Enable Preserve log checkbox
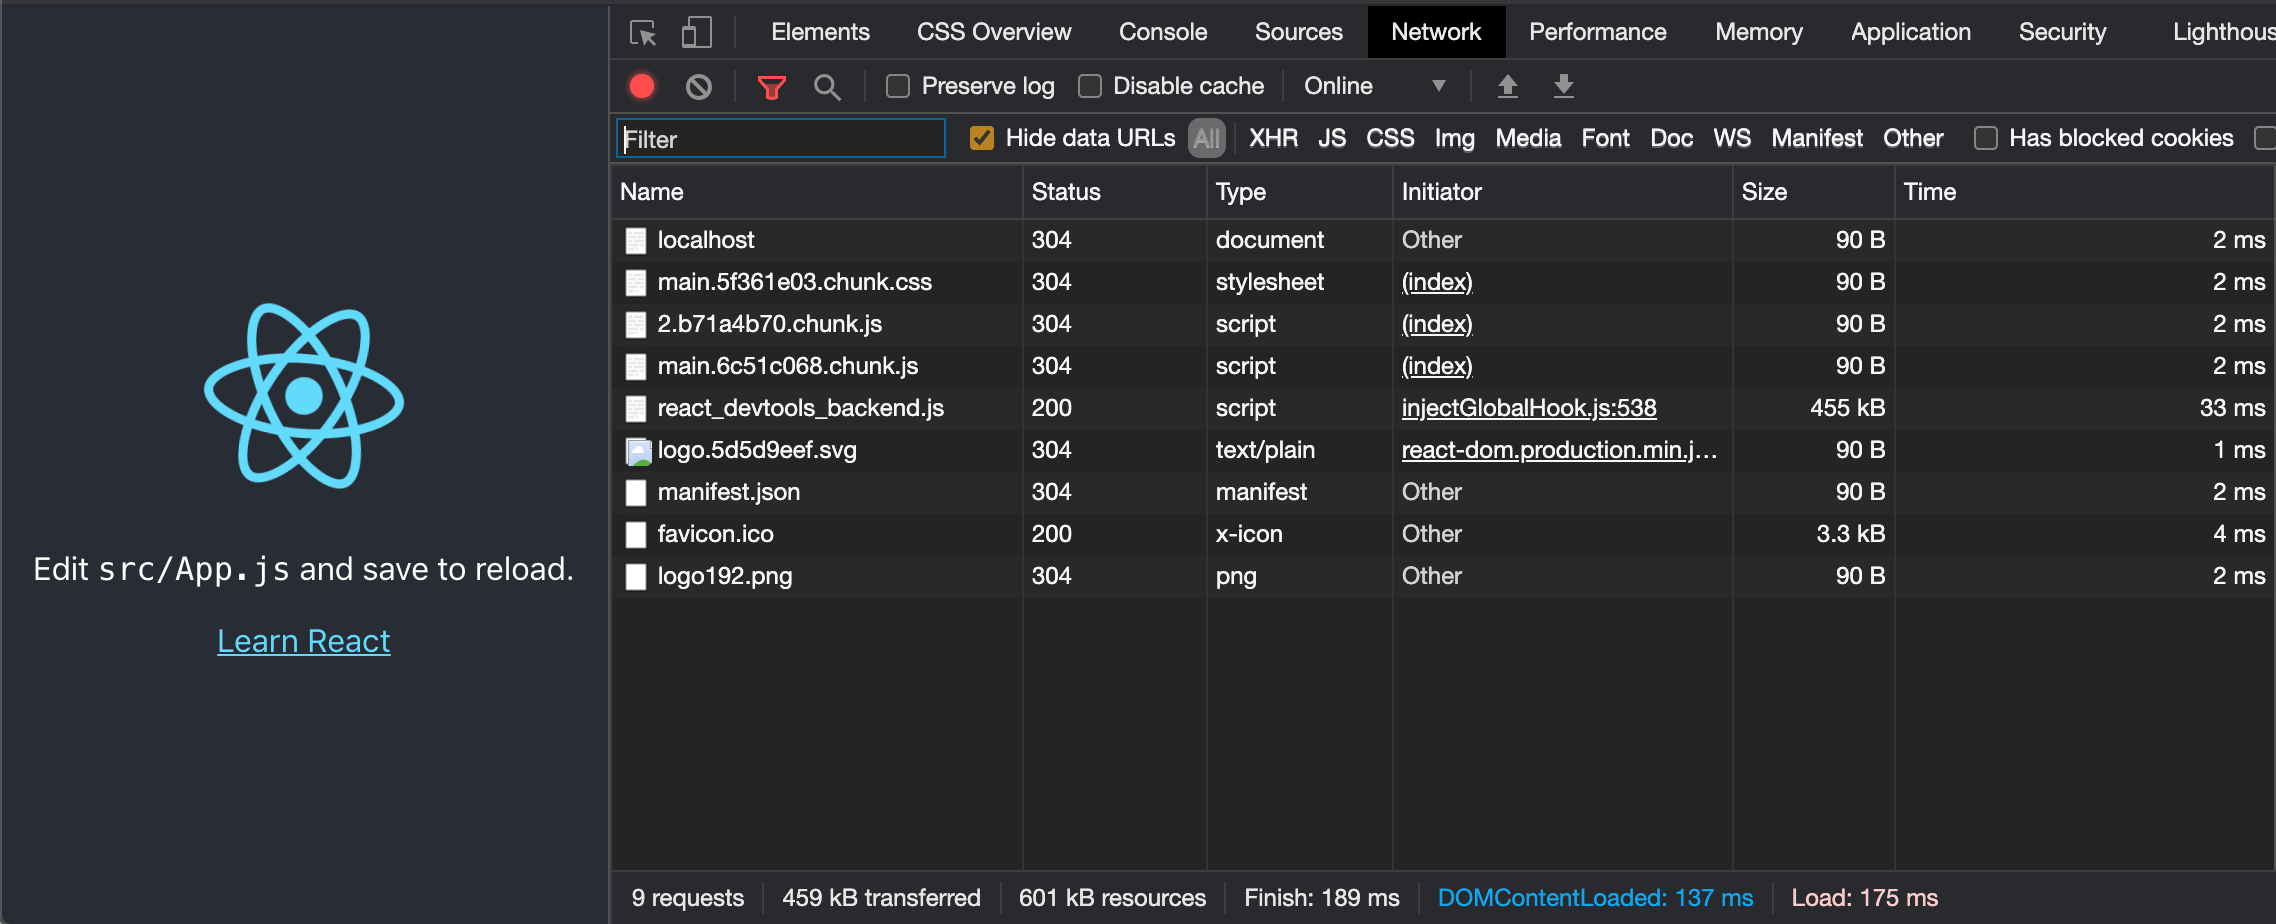 point(898,86)
